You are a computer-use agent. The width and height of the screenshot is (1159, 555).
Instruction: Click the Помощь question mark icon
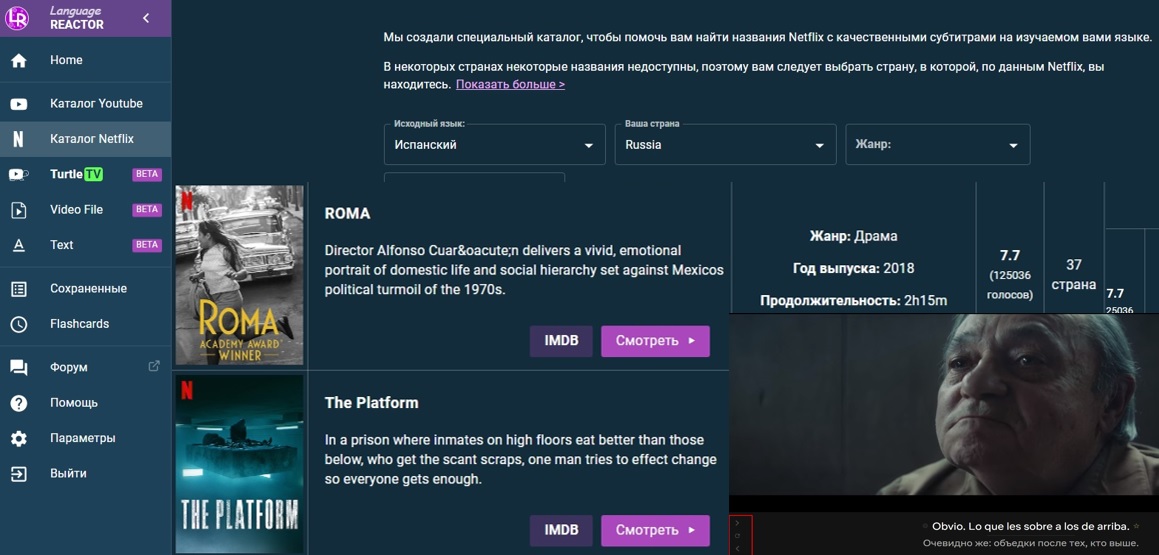point(18,404)
